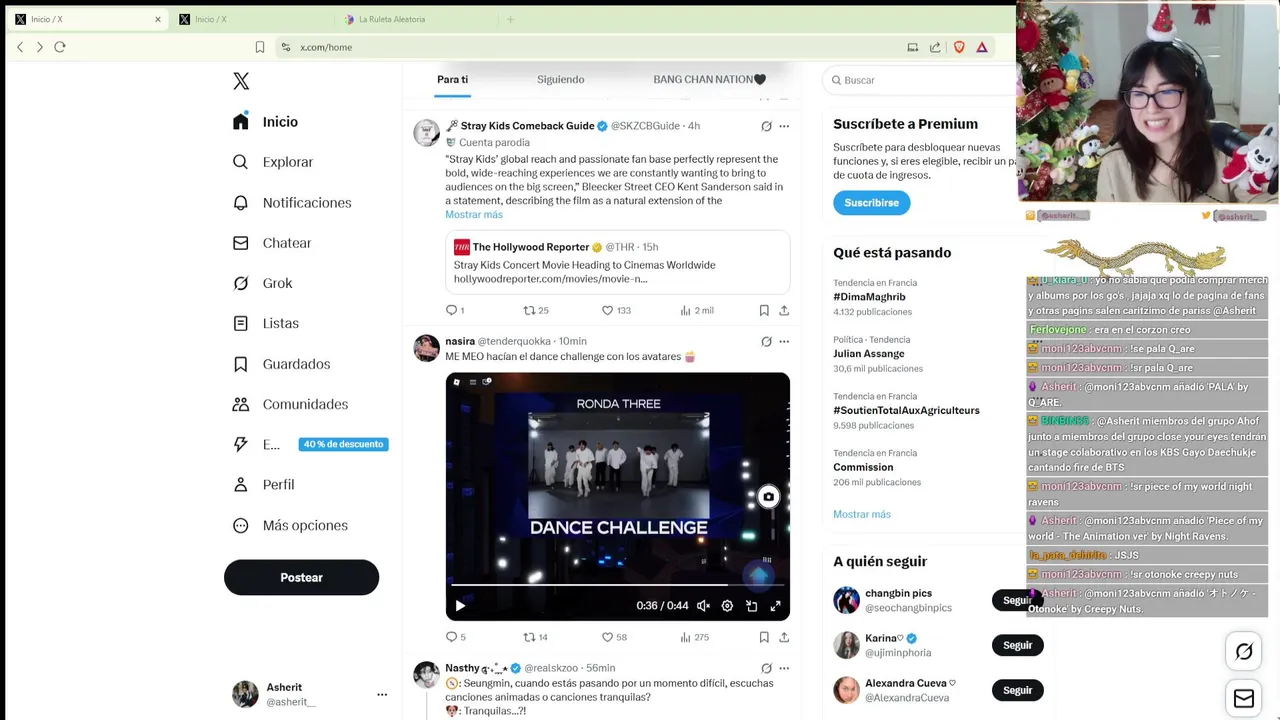Image resolution: width=1280 pixels, height=720 pixels.
Task: Go back in browser
Action: [x=20, y=47]
